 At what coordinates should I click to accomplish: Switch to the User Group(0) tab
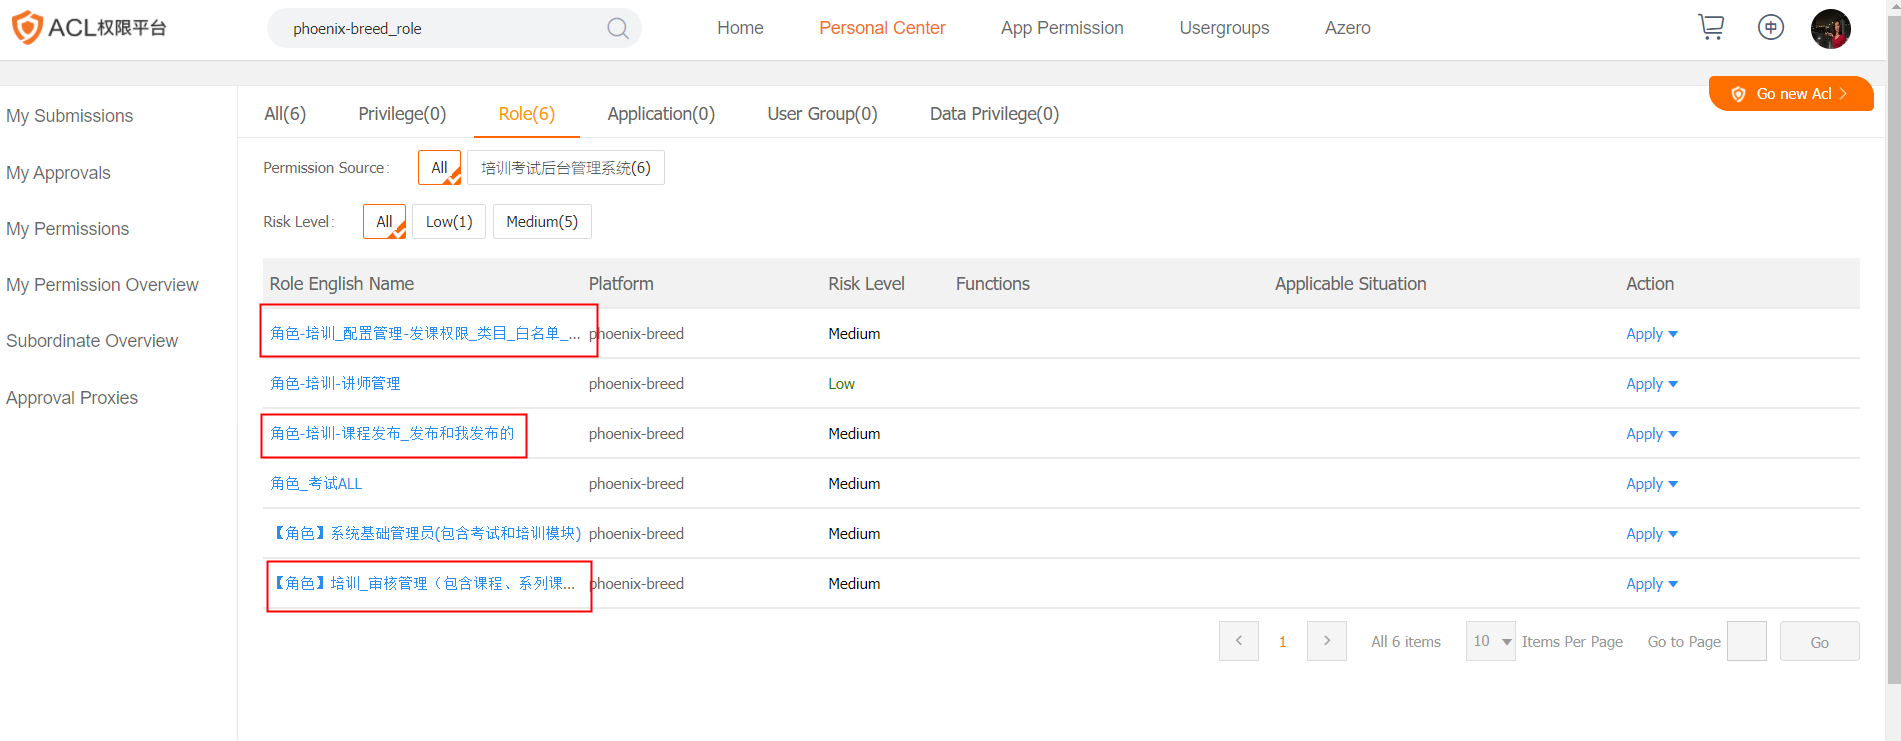pos(822,114)
